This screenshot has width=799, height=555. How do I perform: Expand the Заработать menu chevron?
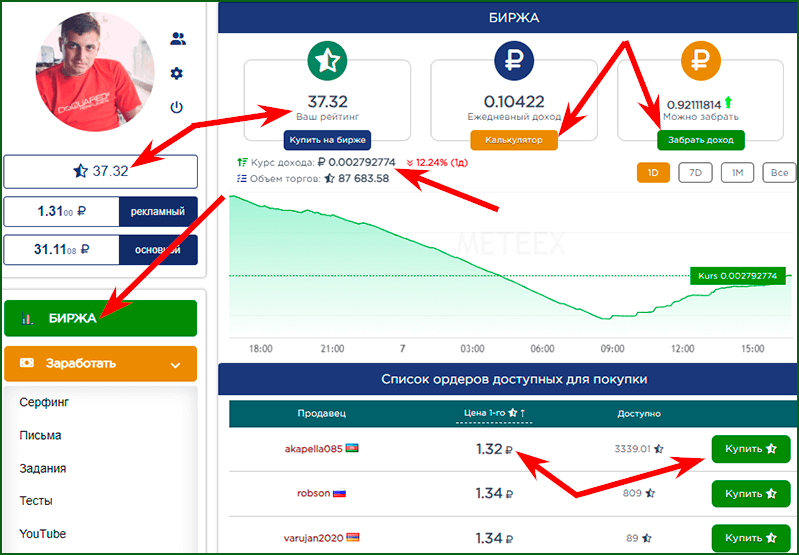pos(175,365)
